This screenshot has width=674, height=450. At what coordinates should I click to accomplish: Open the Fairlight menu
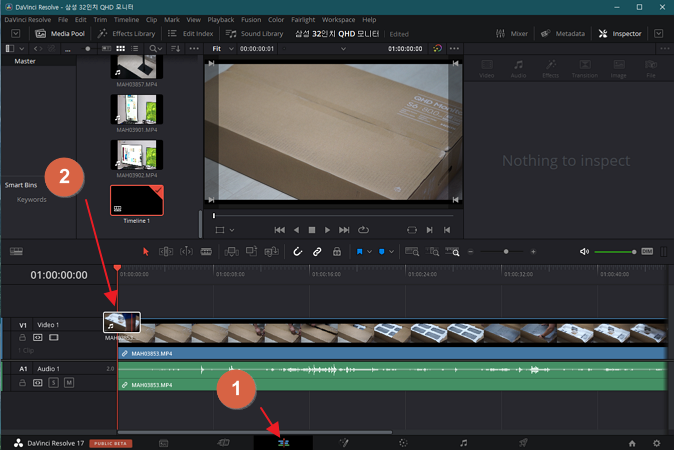303,20
